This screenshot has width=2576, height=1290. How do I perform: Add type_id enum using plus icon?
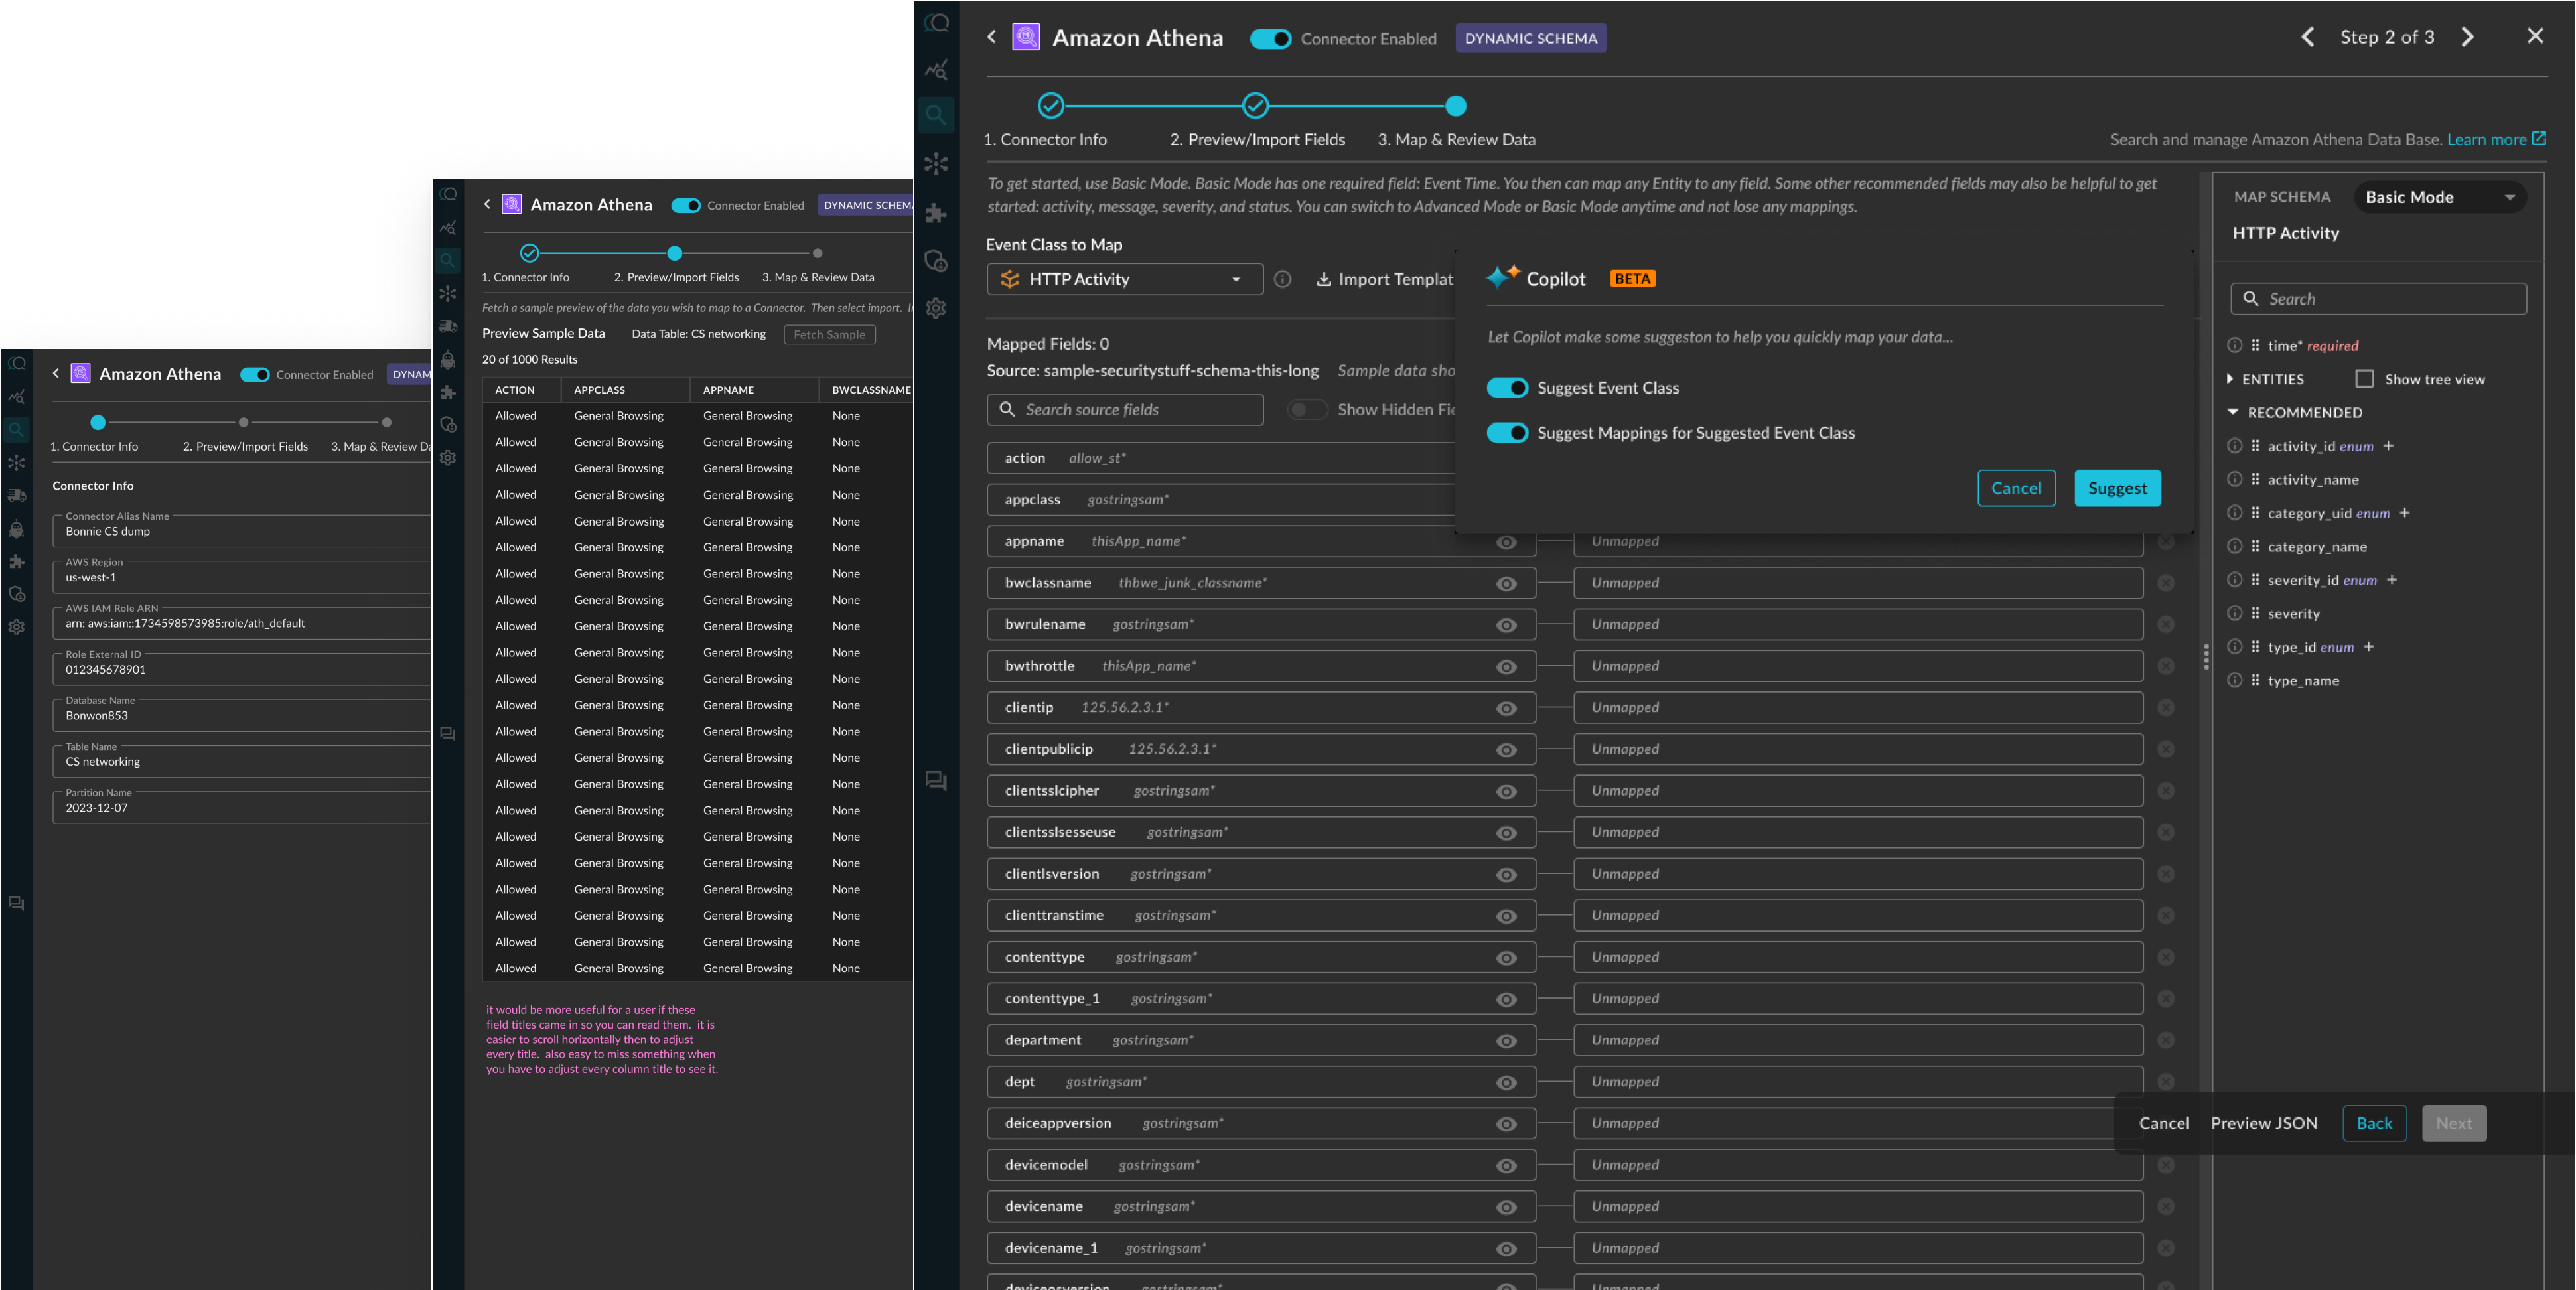(2368, 647)
